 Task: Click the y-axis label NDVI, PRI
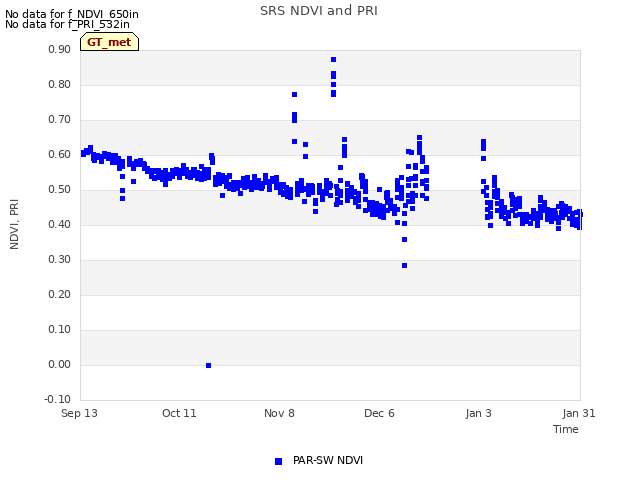click(x=14, y=224)
